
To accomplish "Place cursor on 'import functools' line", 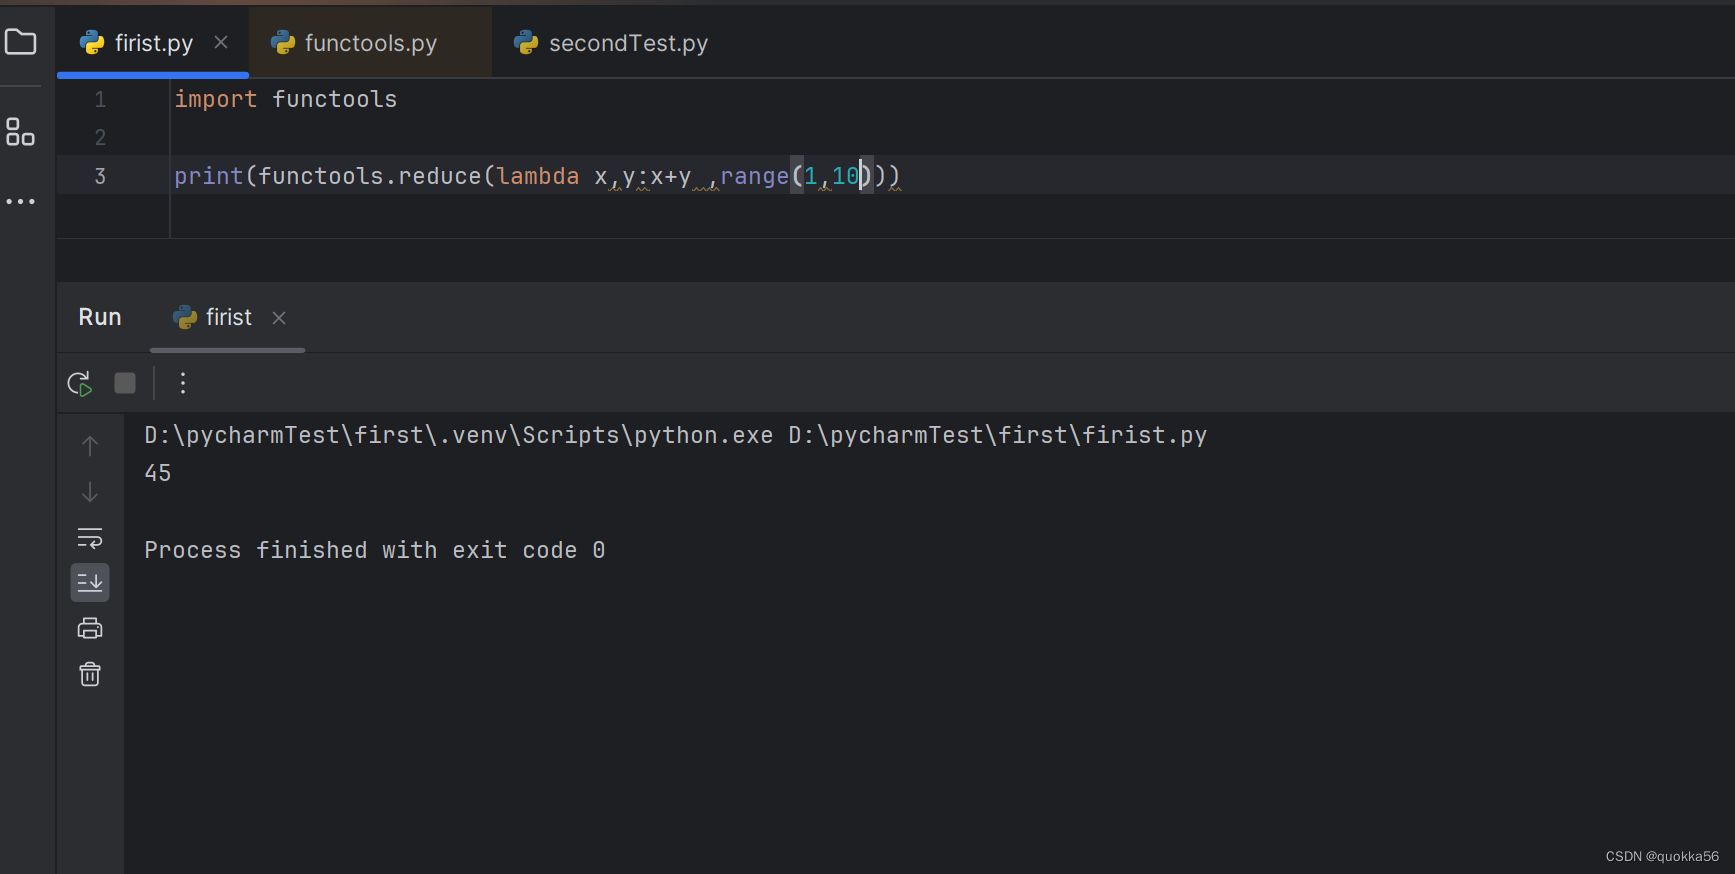I will (x=286, y=99).
